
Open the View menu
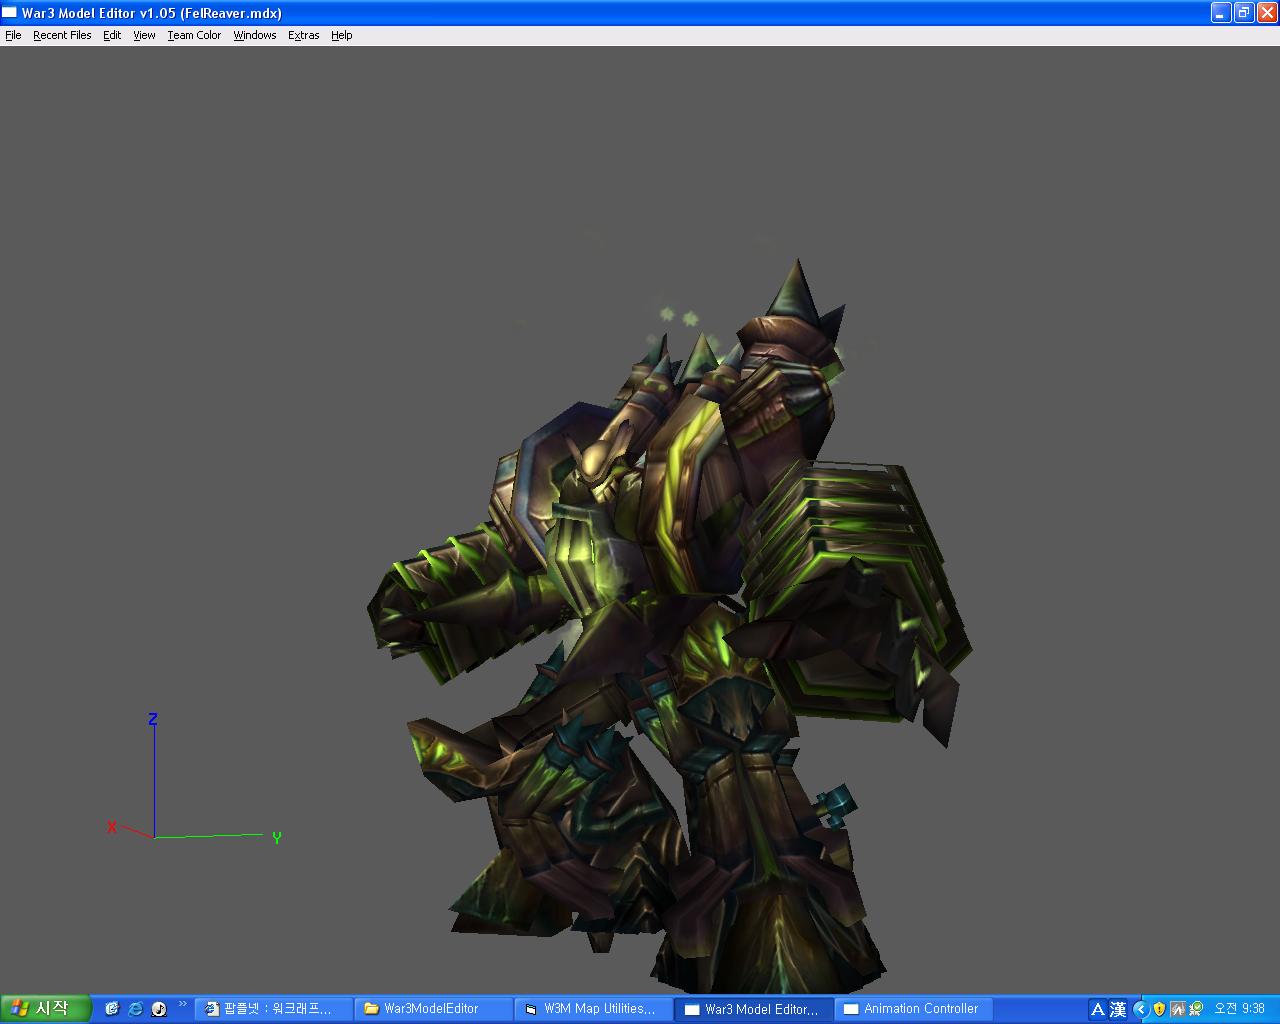pos(144,35)
